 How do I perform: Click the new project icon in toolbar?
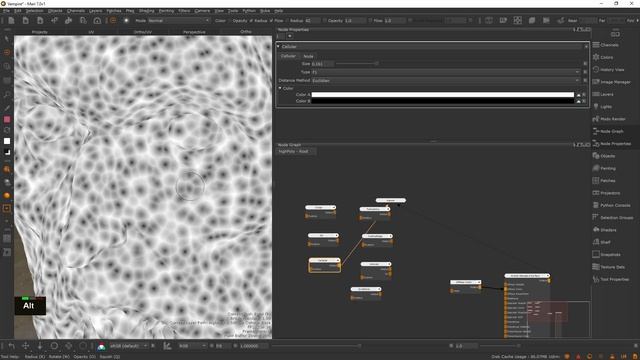pyautogui.click(x=11, y=20)
